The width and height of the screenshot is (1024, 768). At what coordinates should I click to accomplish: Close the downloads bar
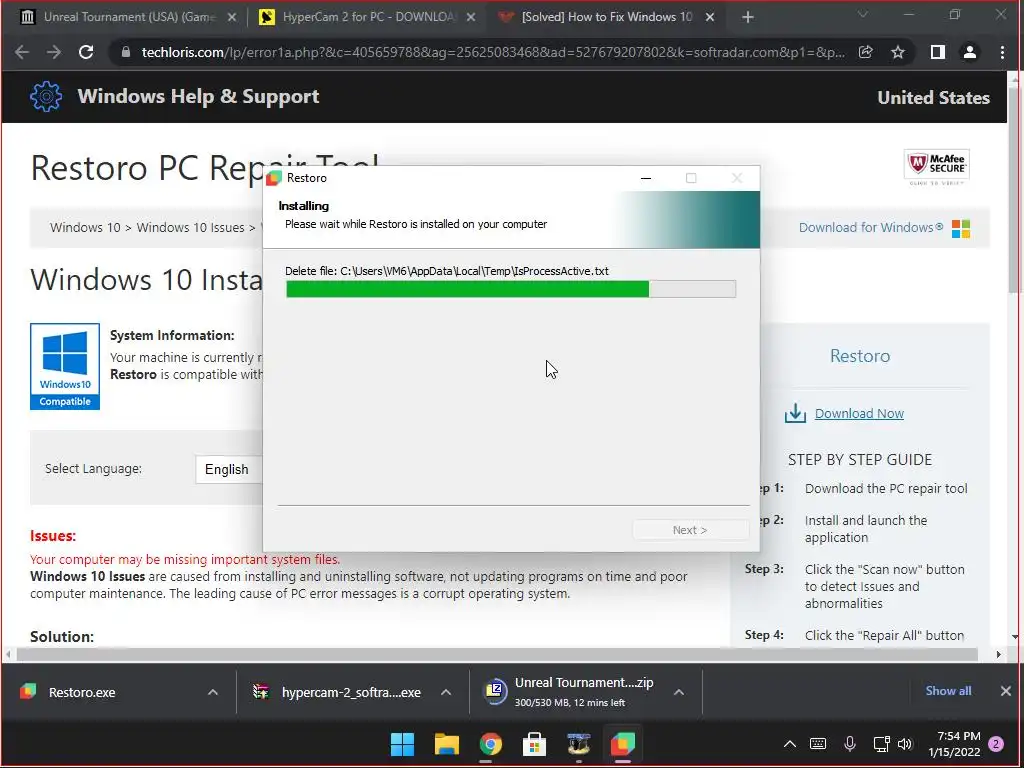(x=1006, y=691)
